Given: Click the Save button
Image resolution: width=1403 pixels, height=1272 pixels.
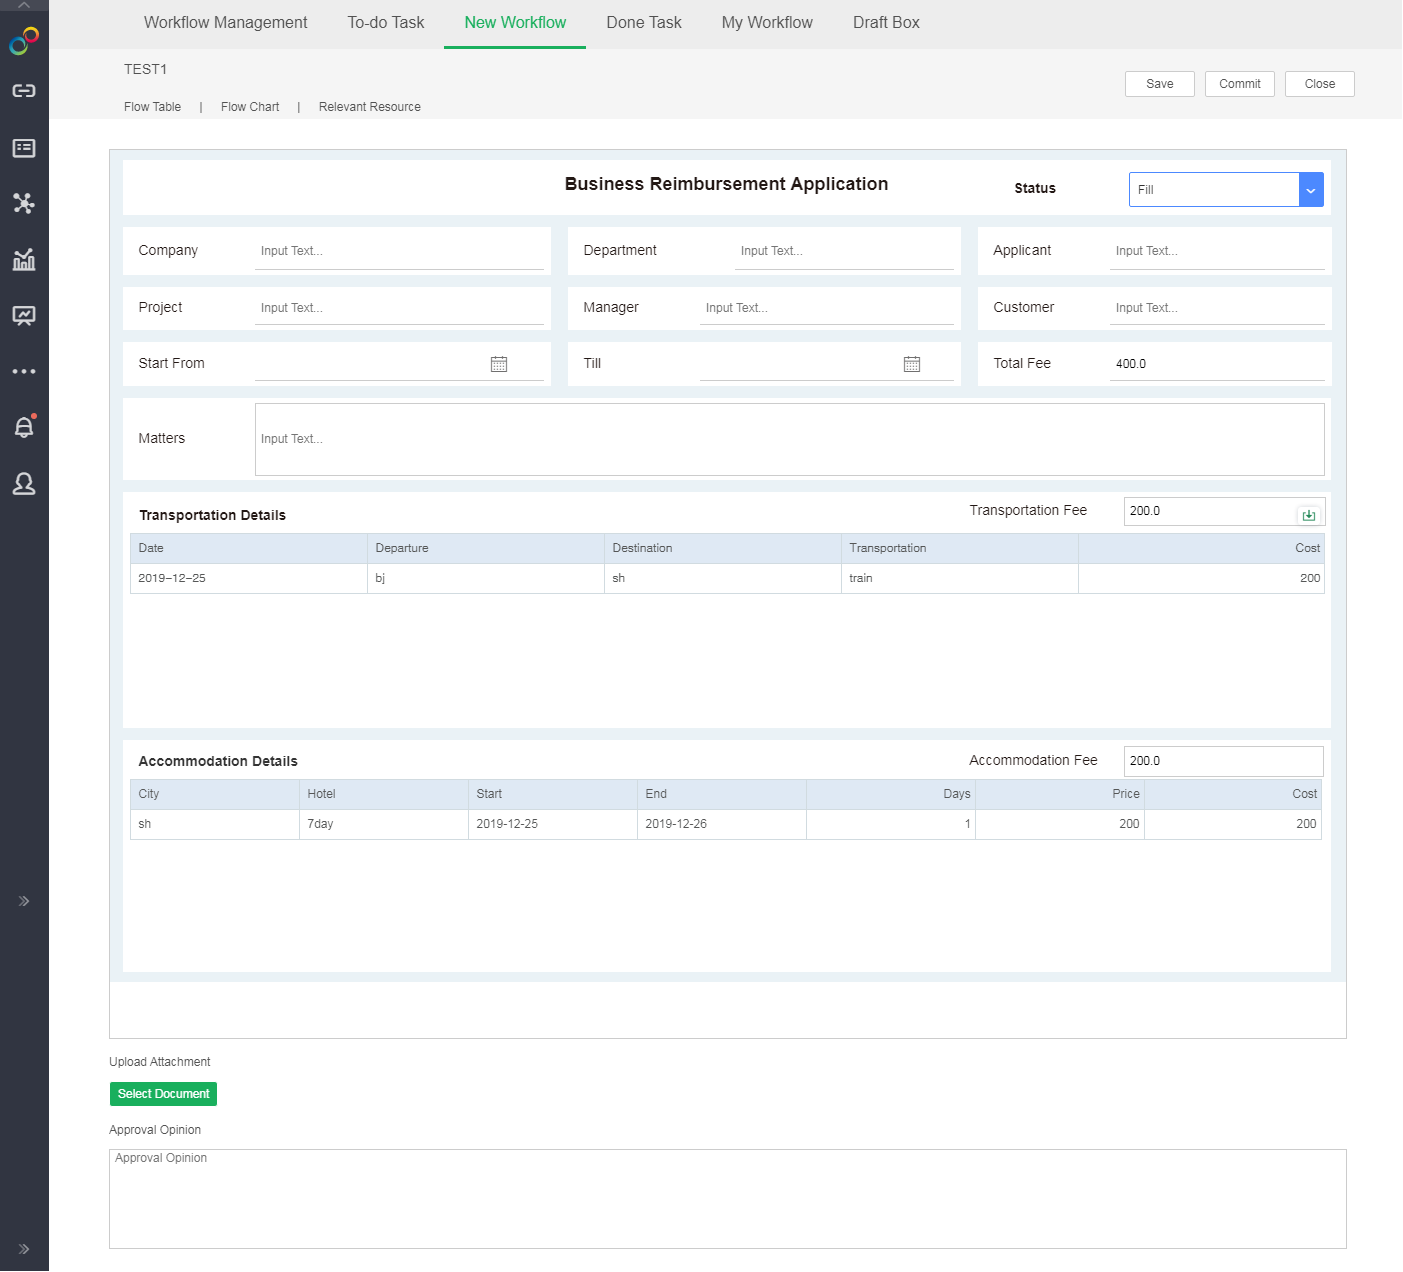Looking at the screenshot, I should [x=1160, y=84].
